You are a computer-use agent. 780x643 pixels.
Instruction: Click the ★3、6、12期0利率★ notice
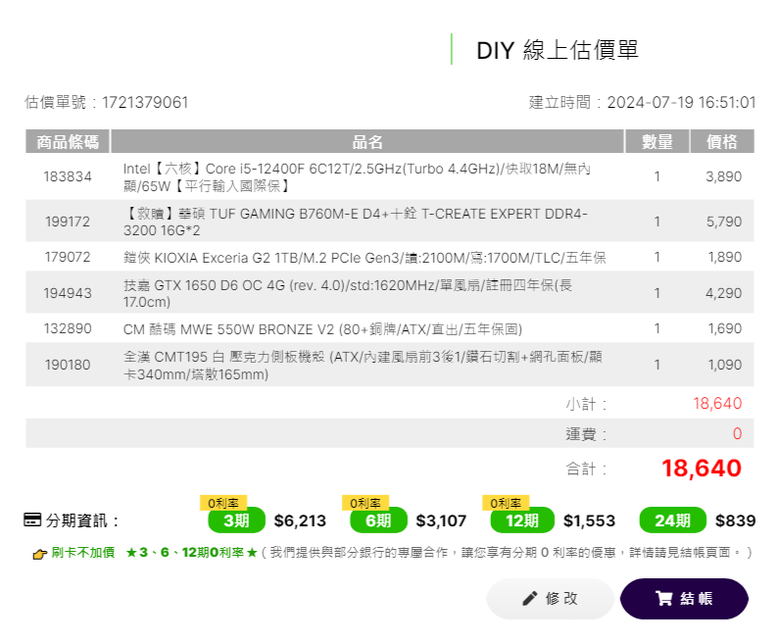(x=192, y=552)
